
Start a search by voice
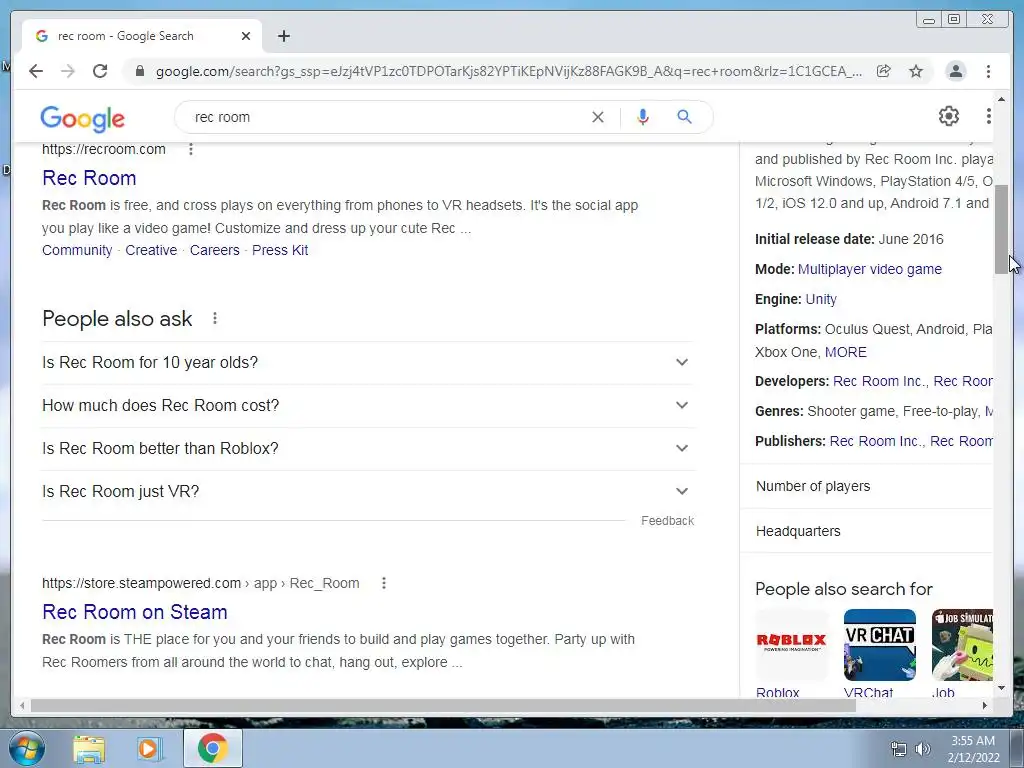pos(643,117)
